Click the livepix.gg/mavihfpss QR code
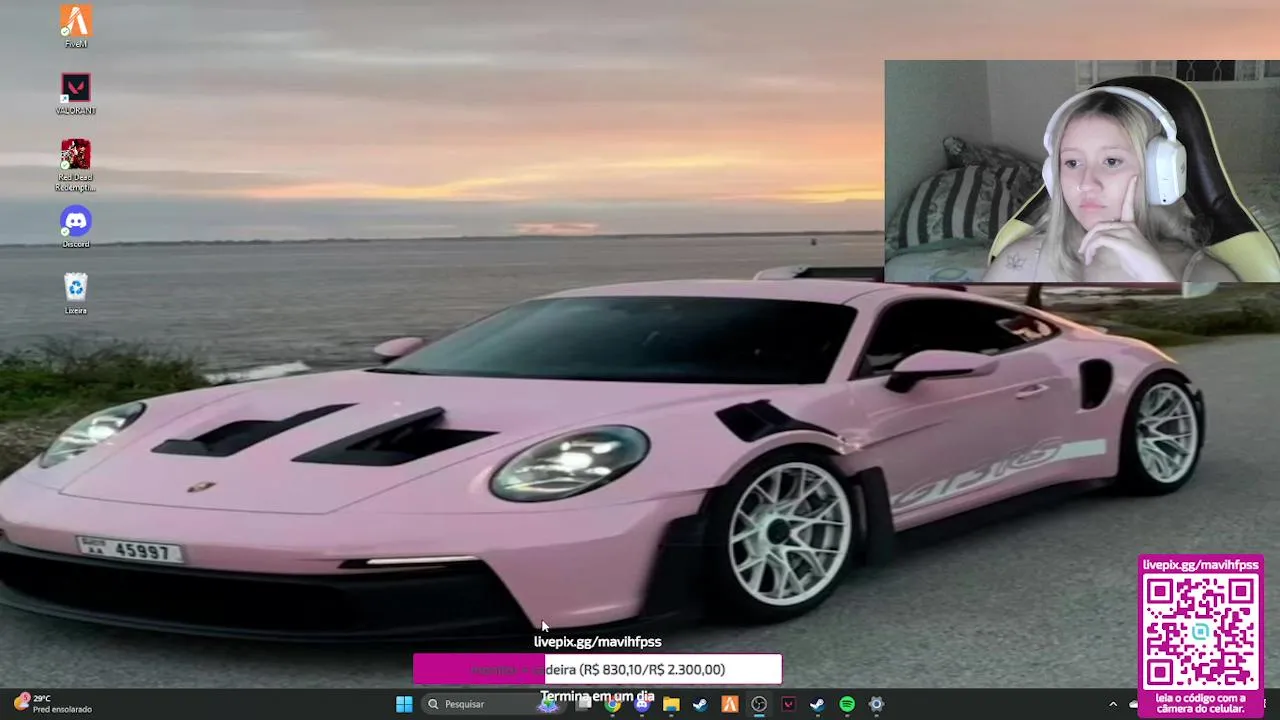The width and height of the screenshot is (1280, 720). (x=1201, y=632)
